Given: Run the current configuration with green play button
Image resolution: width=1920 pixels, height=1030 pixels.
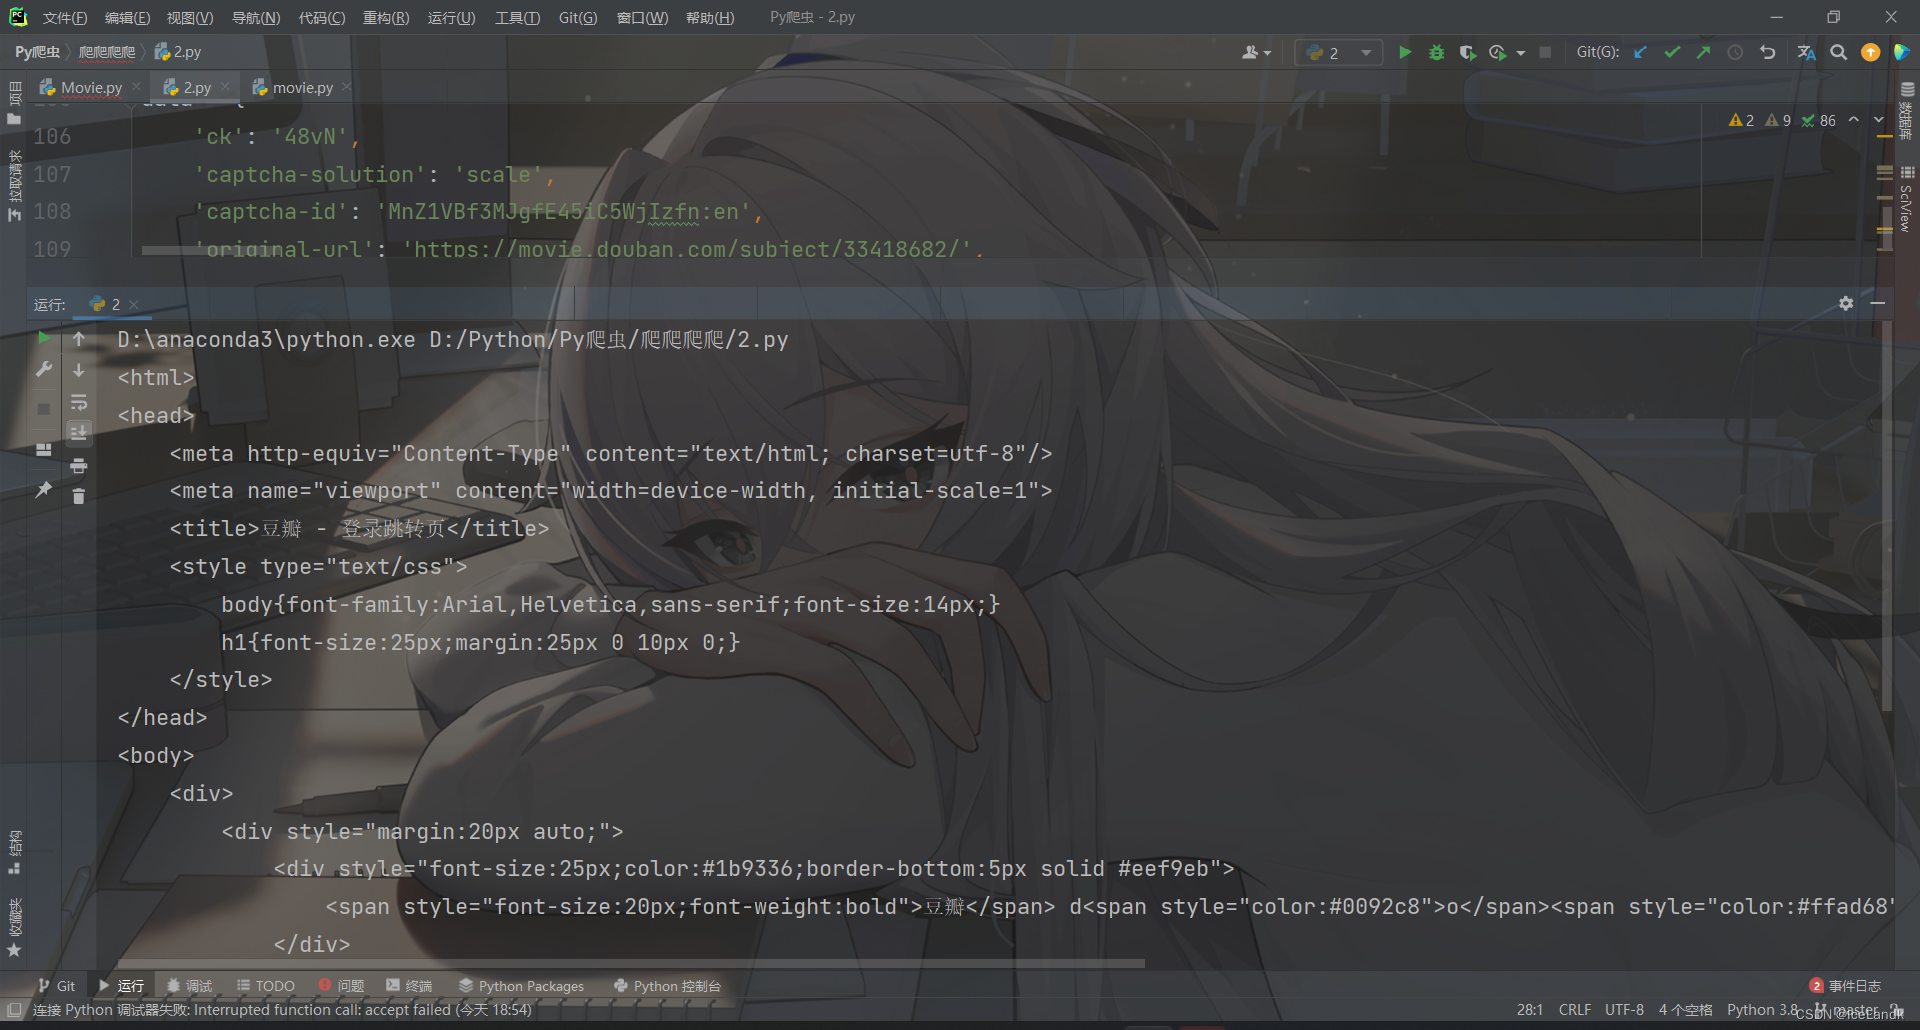Looking at the screenshot, I should pos(1405,52).
